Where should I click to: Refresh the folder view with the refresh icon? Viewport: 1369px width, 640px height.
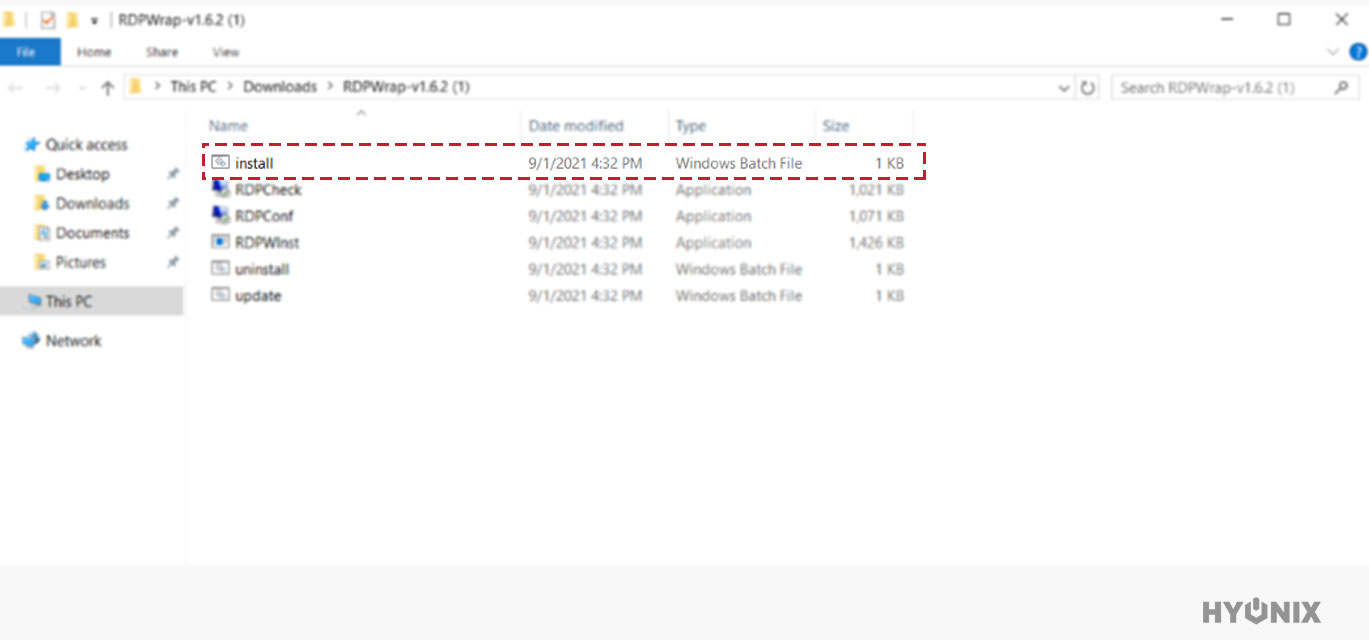click(1088, 87)
